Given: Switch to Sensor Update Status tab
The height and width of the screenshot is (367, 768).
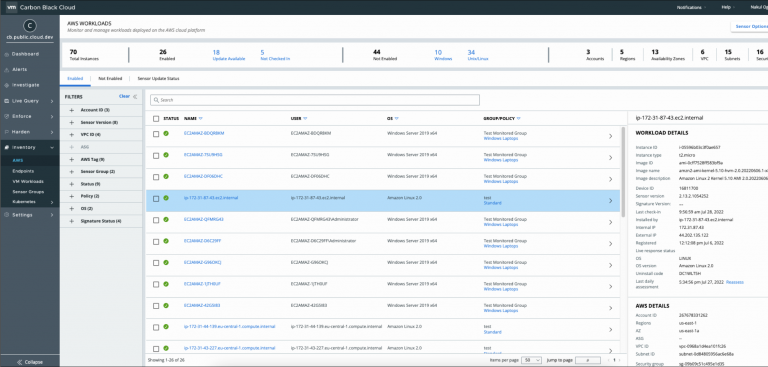Looking at the screenshot, I should tap(158, 78).
